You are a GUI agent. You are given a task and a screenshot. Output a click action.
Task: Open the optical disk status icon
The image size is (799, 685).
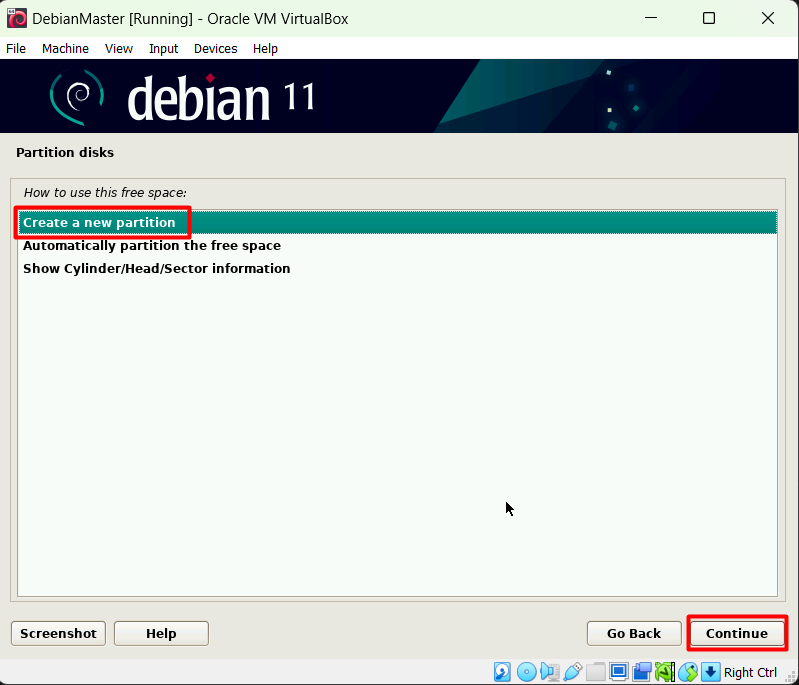tap(526, 672)
